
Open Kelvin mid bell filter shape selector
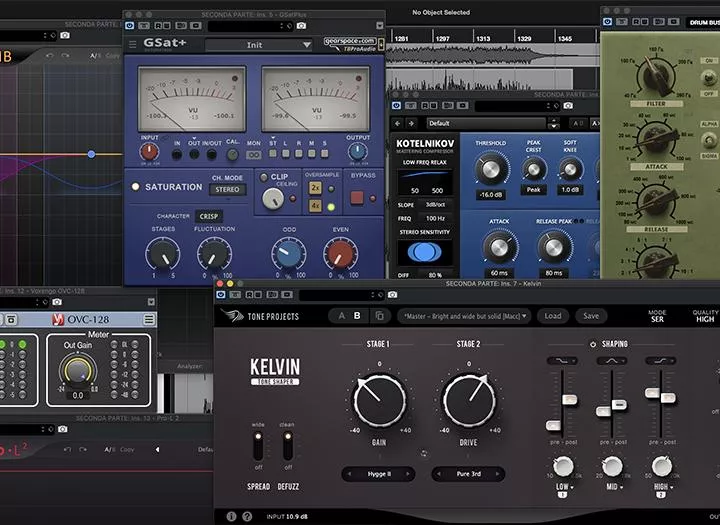point(612,361)
